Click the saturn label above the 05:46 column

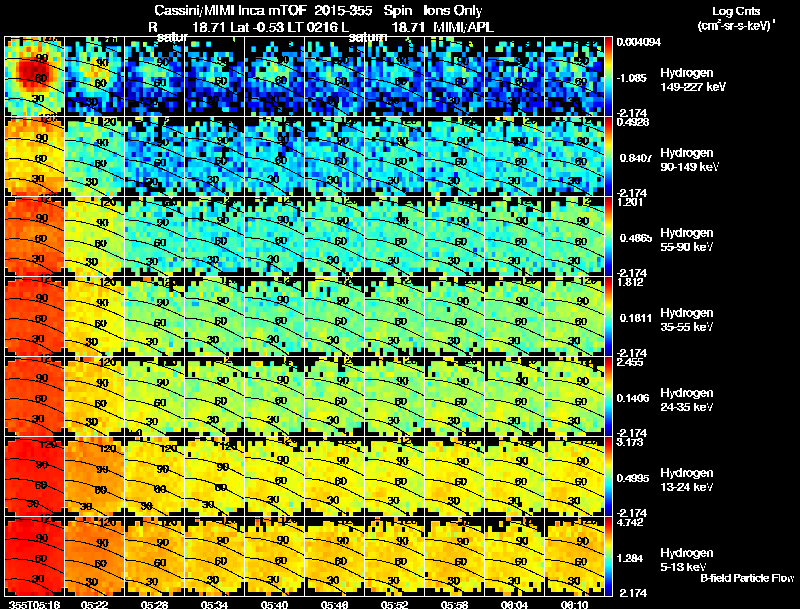pyautogui.click(x=367, y=37)
